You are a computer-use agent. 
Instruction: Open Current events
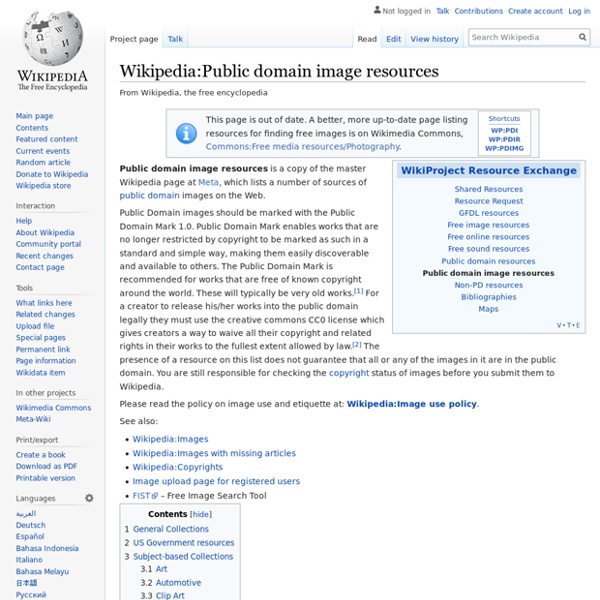click(43, 151)
